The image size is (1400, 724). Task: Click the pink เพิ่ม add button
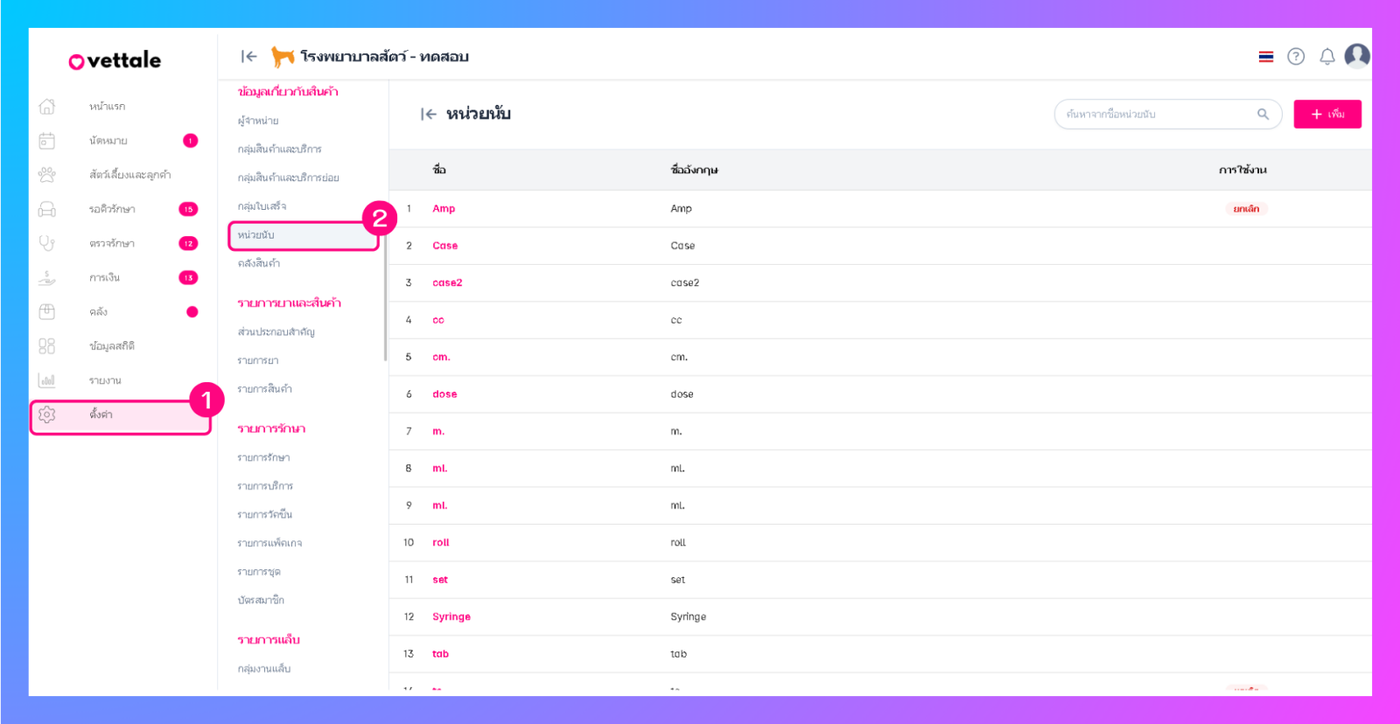1327,114
